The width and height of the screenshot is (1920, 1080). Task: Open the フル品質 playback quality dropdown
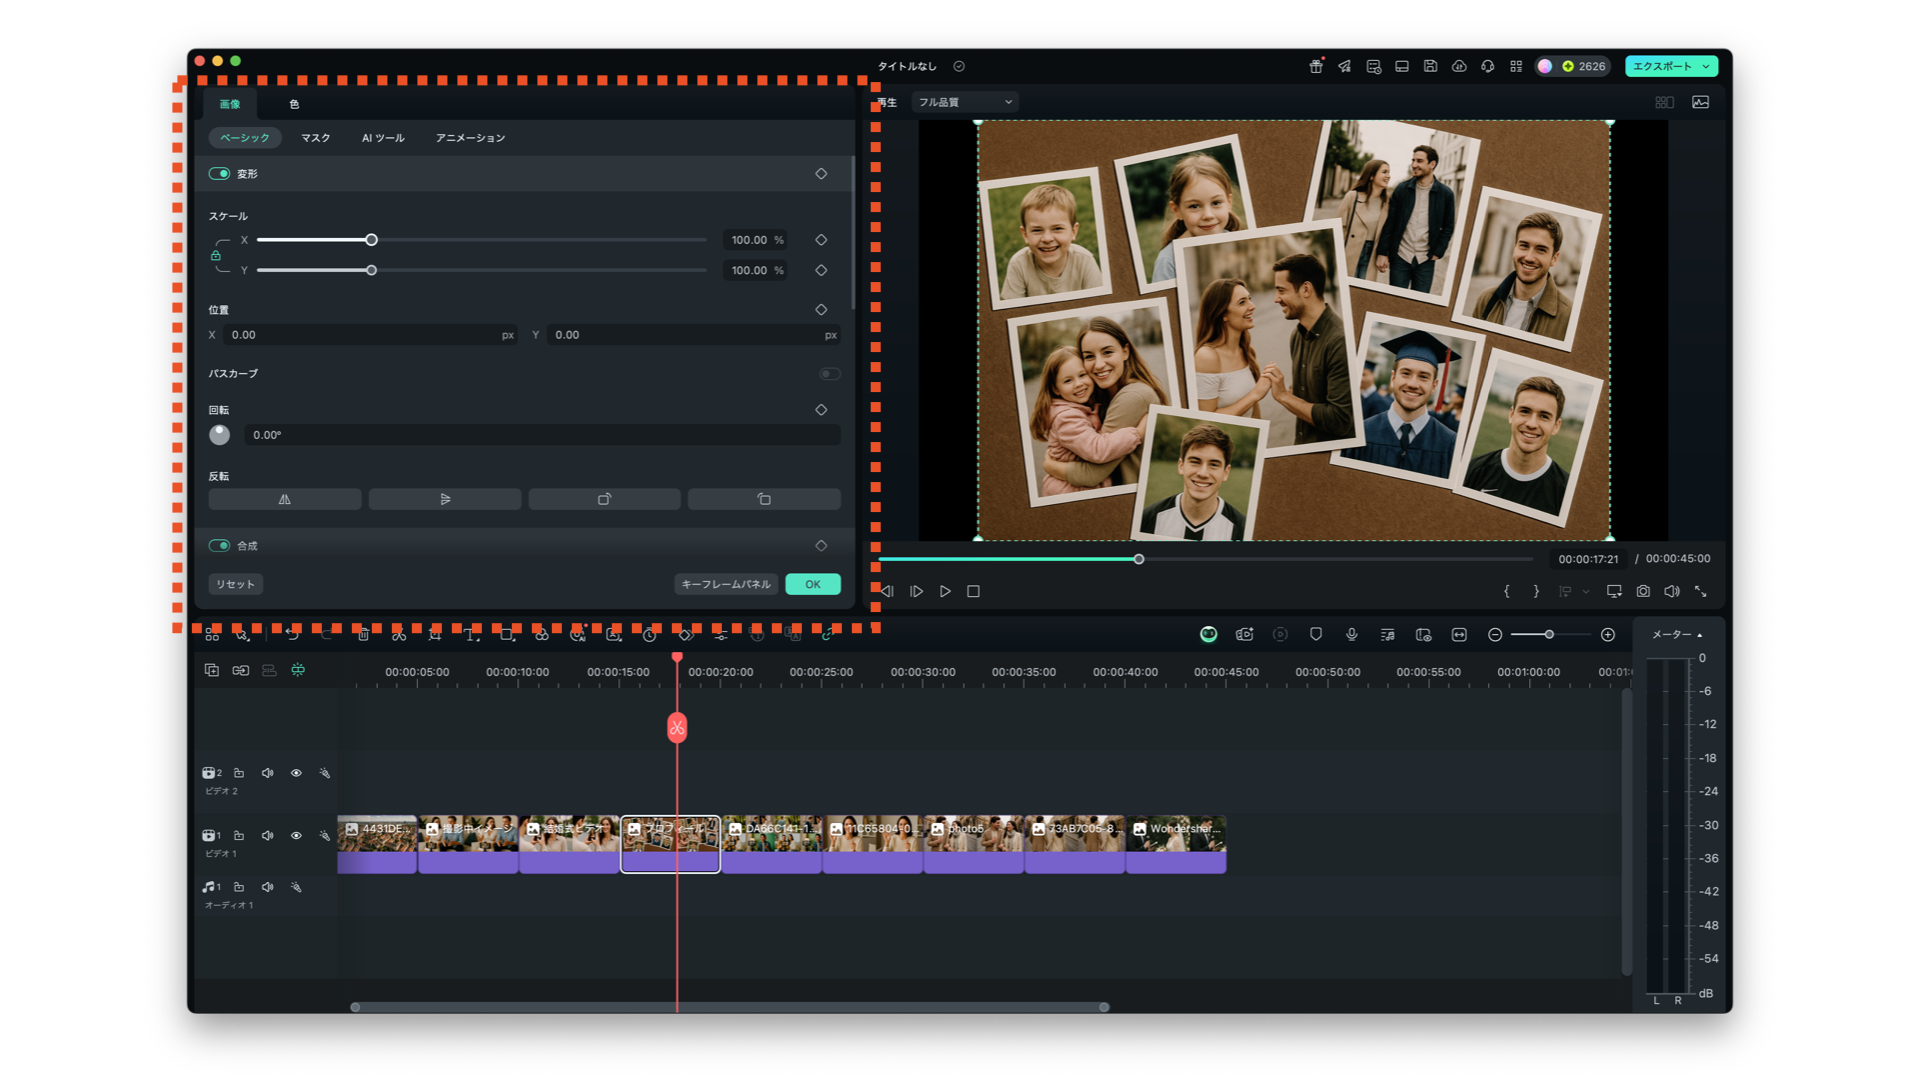click(965, 102)
